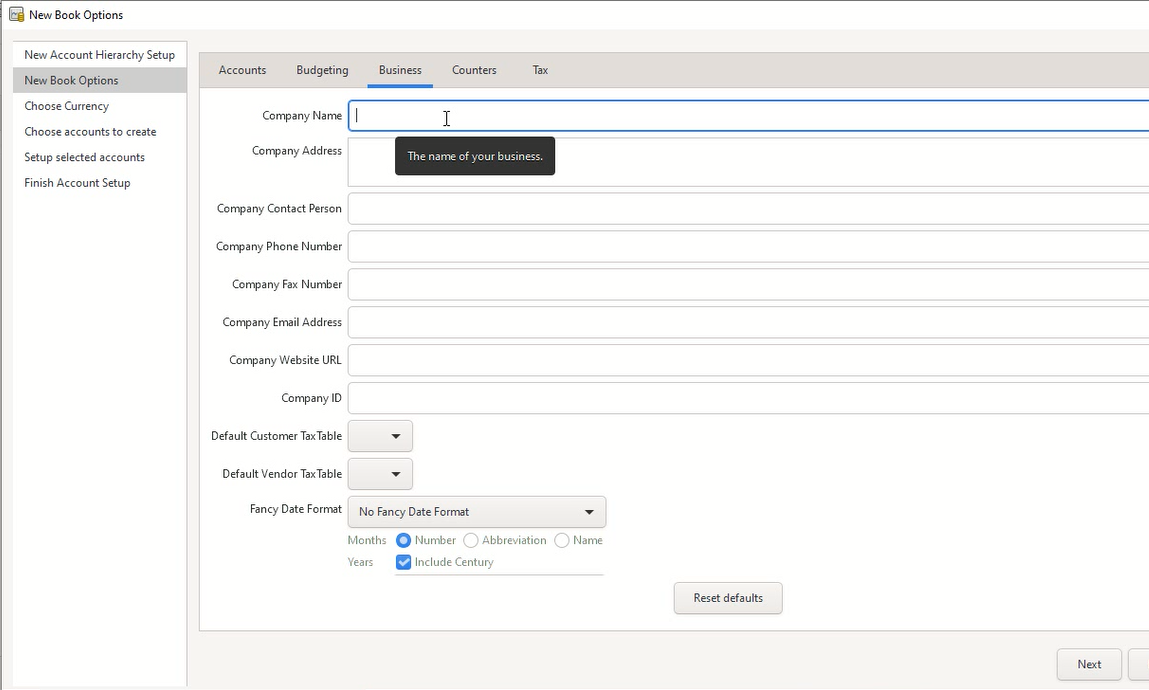
Task: Expand the Fancy Date Format dropdown
Action: [x=476, y=512]
